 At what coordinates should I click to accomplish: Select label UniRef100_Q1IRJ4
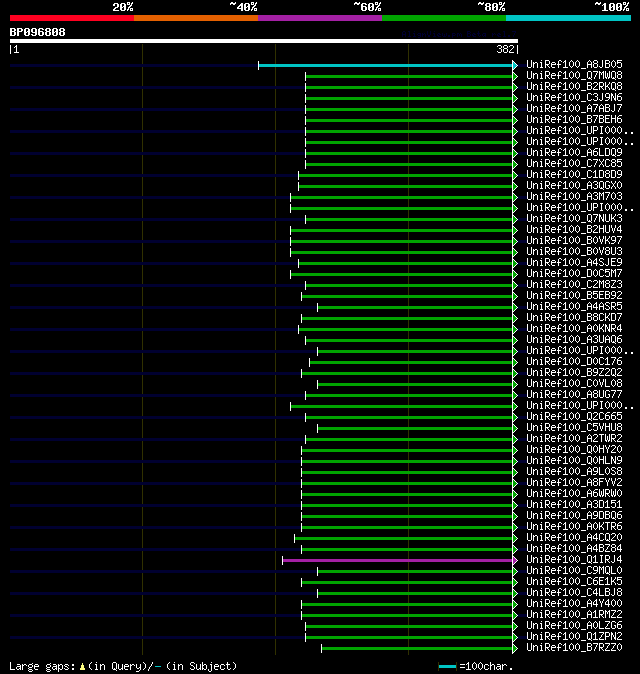(574, 560)
